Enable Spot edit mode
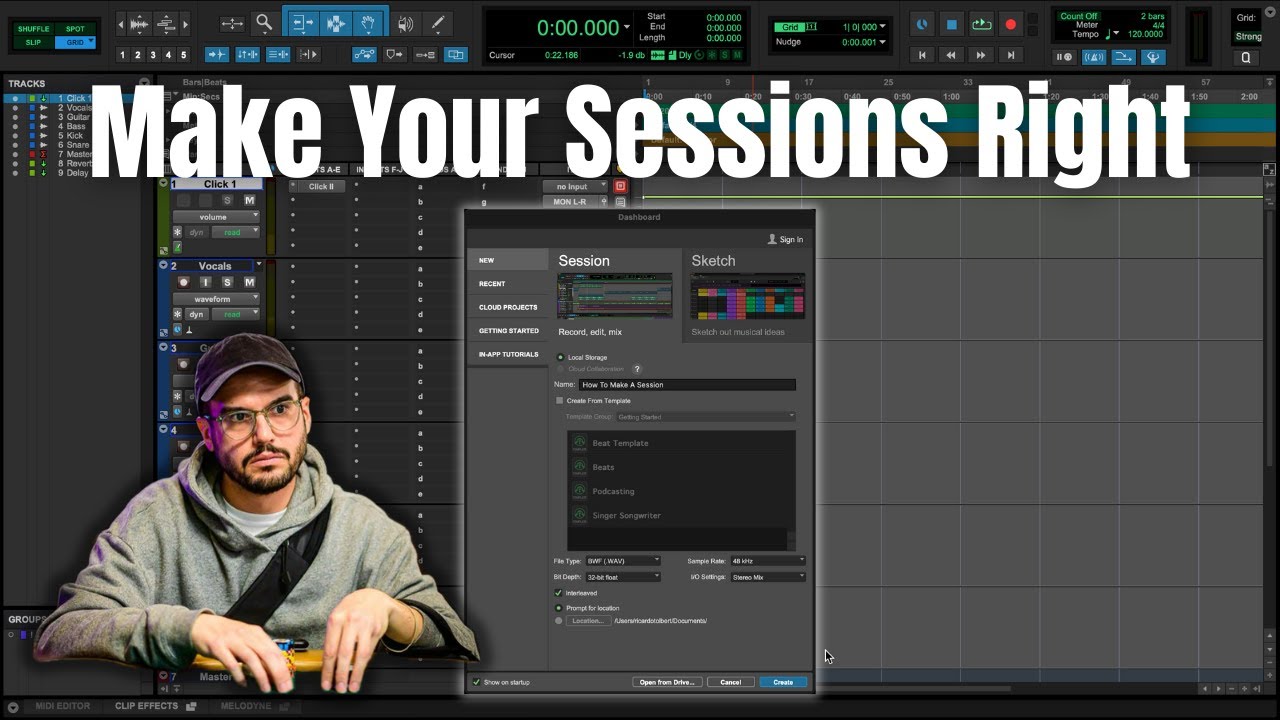This screenshot has height=720, width=1280. tap(75, 29)
